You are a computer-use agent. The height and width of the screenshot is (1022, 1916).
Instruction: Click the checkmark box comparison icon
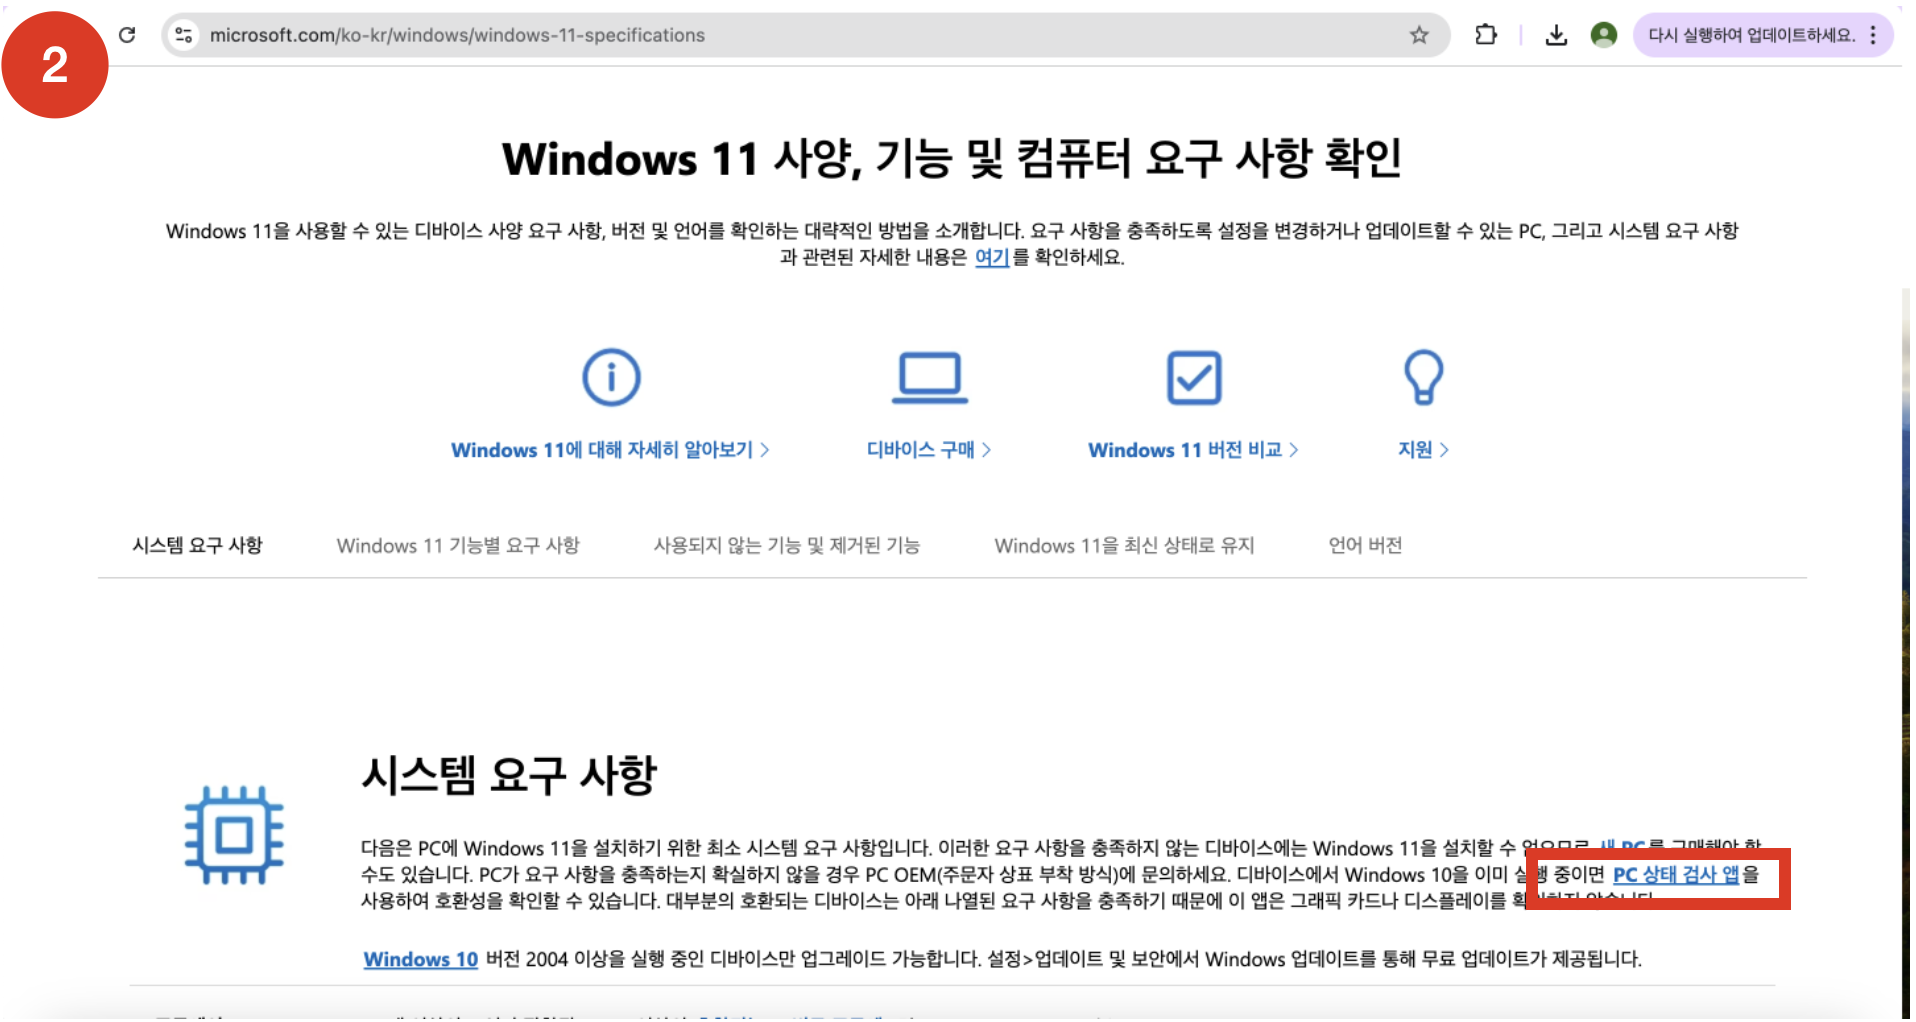1194,377
